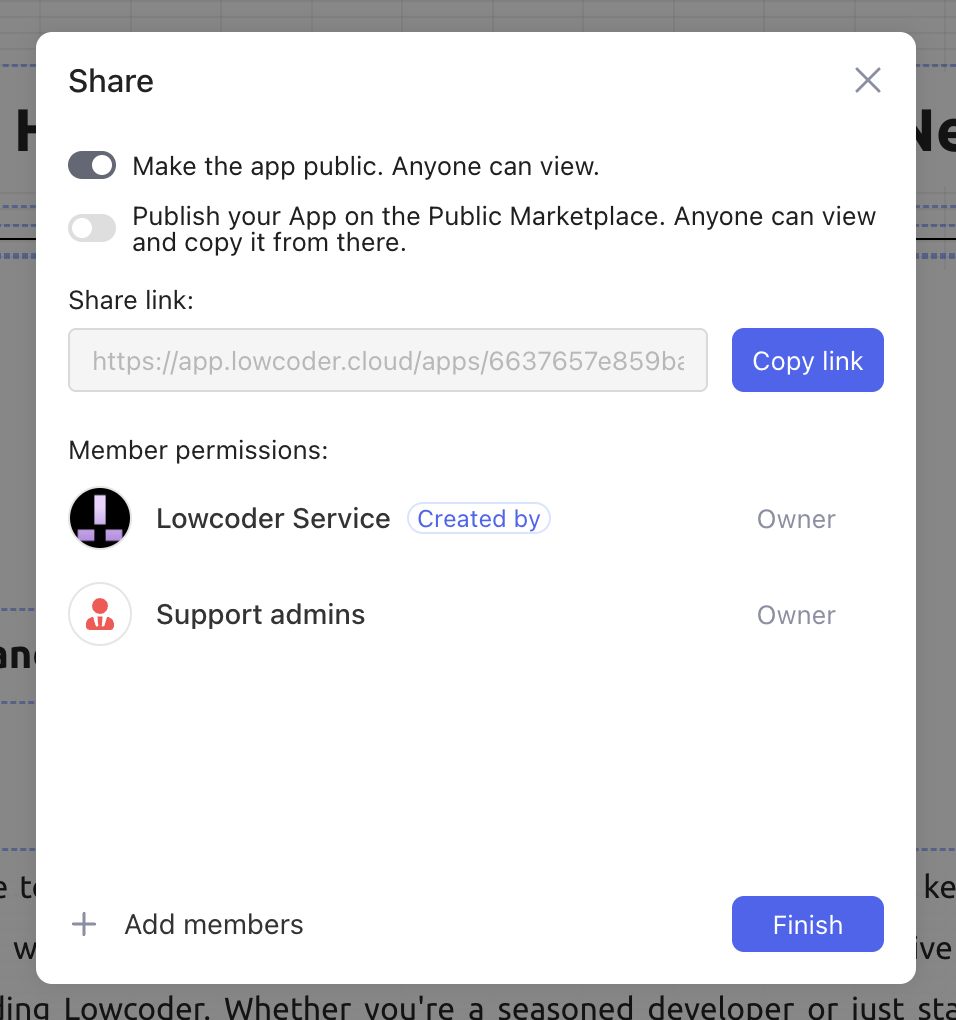Viewport: 956px width, 1020px height.
Task: Click into the share link URL field
Action: pyautogui.click(x=388, y=360)
